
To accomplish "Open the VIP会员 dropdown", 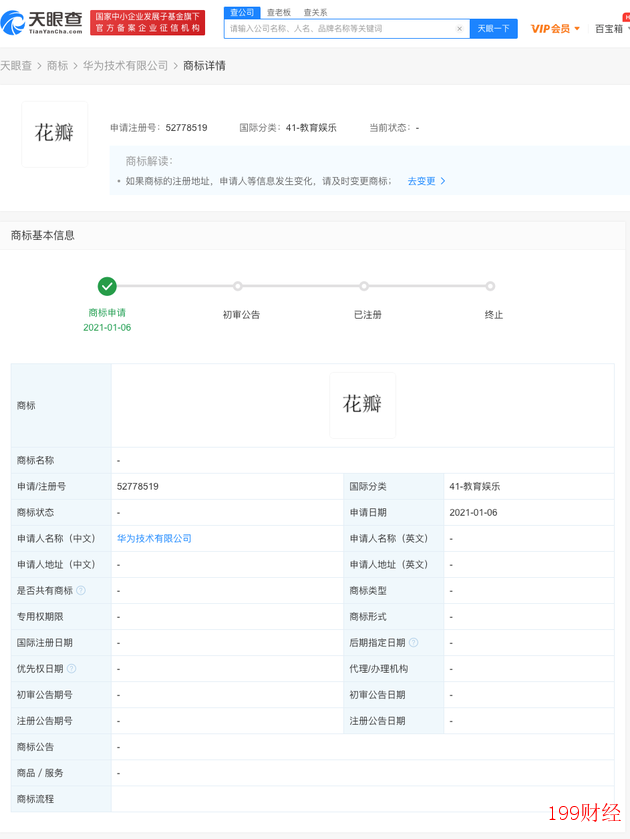I will click(x=555, y=29).
